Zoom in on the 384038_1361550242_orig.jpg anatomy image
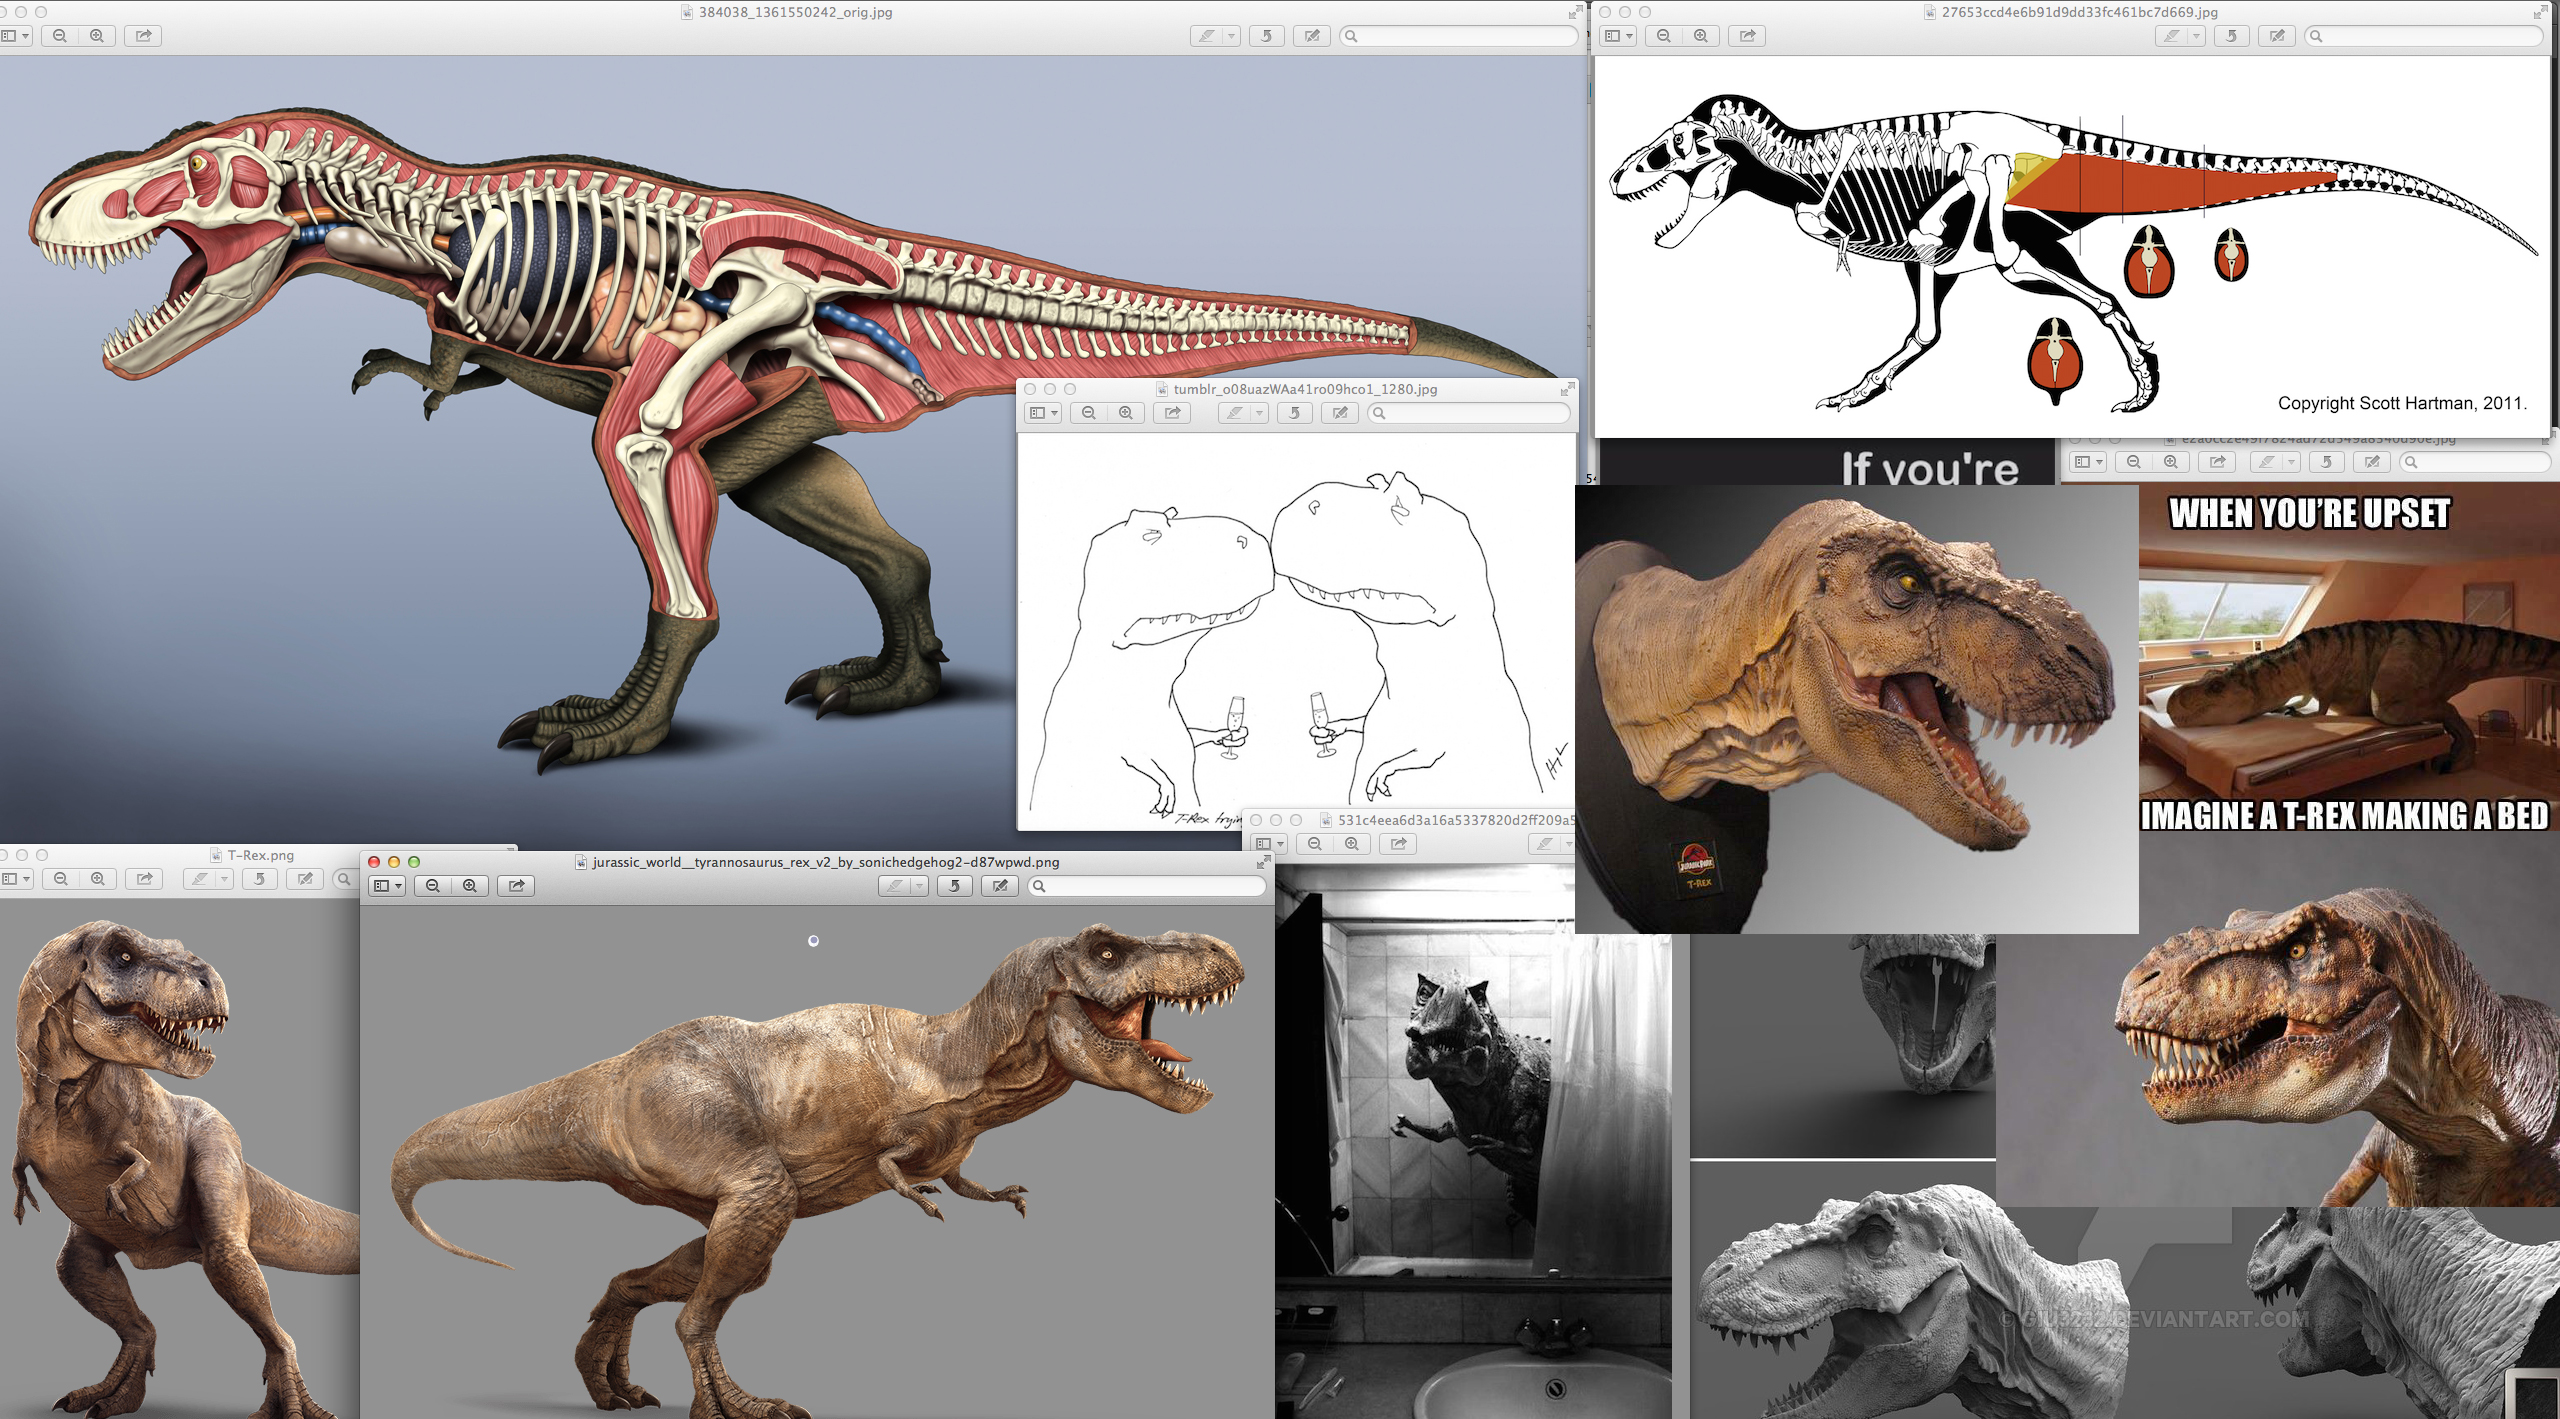Screen dimensions: 2560x1419 coord(97,36)
